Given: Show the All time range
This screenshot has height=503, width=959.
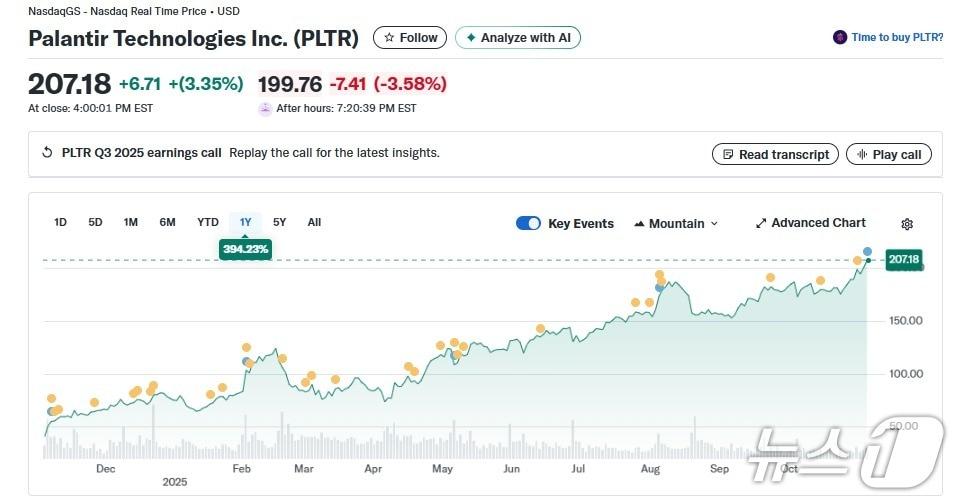Looking at the screenshot, I should [x=314, y=222].
